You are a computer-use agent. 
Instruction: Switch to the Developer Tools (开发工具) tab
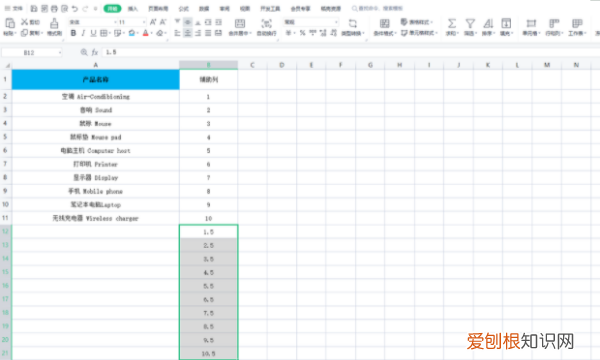coord(270,8)
